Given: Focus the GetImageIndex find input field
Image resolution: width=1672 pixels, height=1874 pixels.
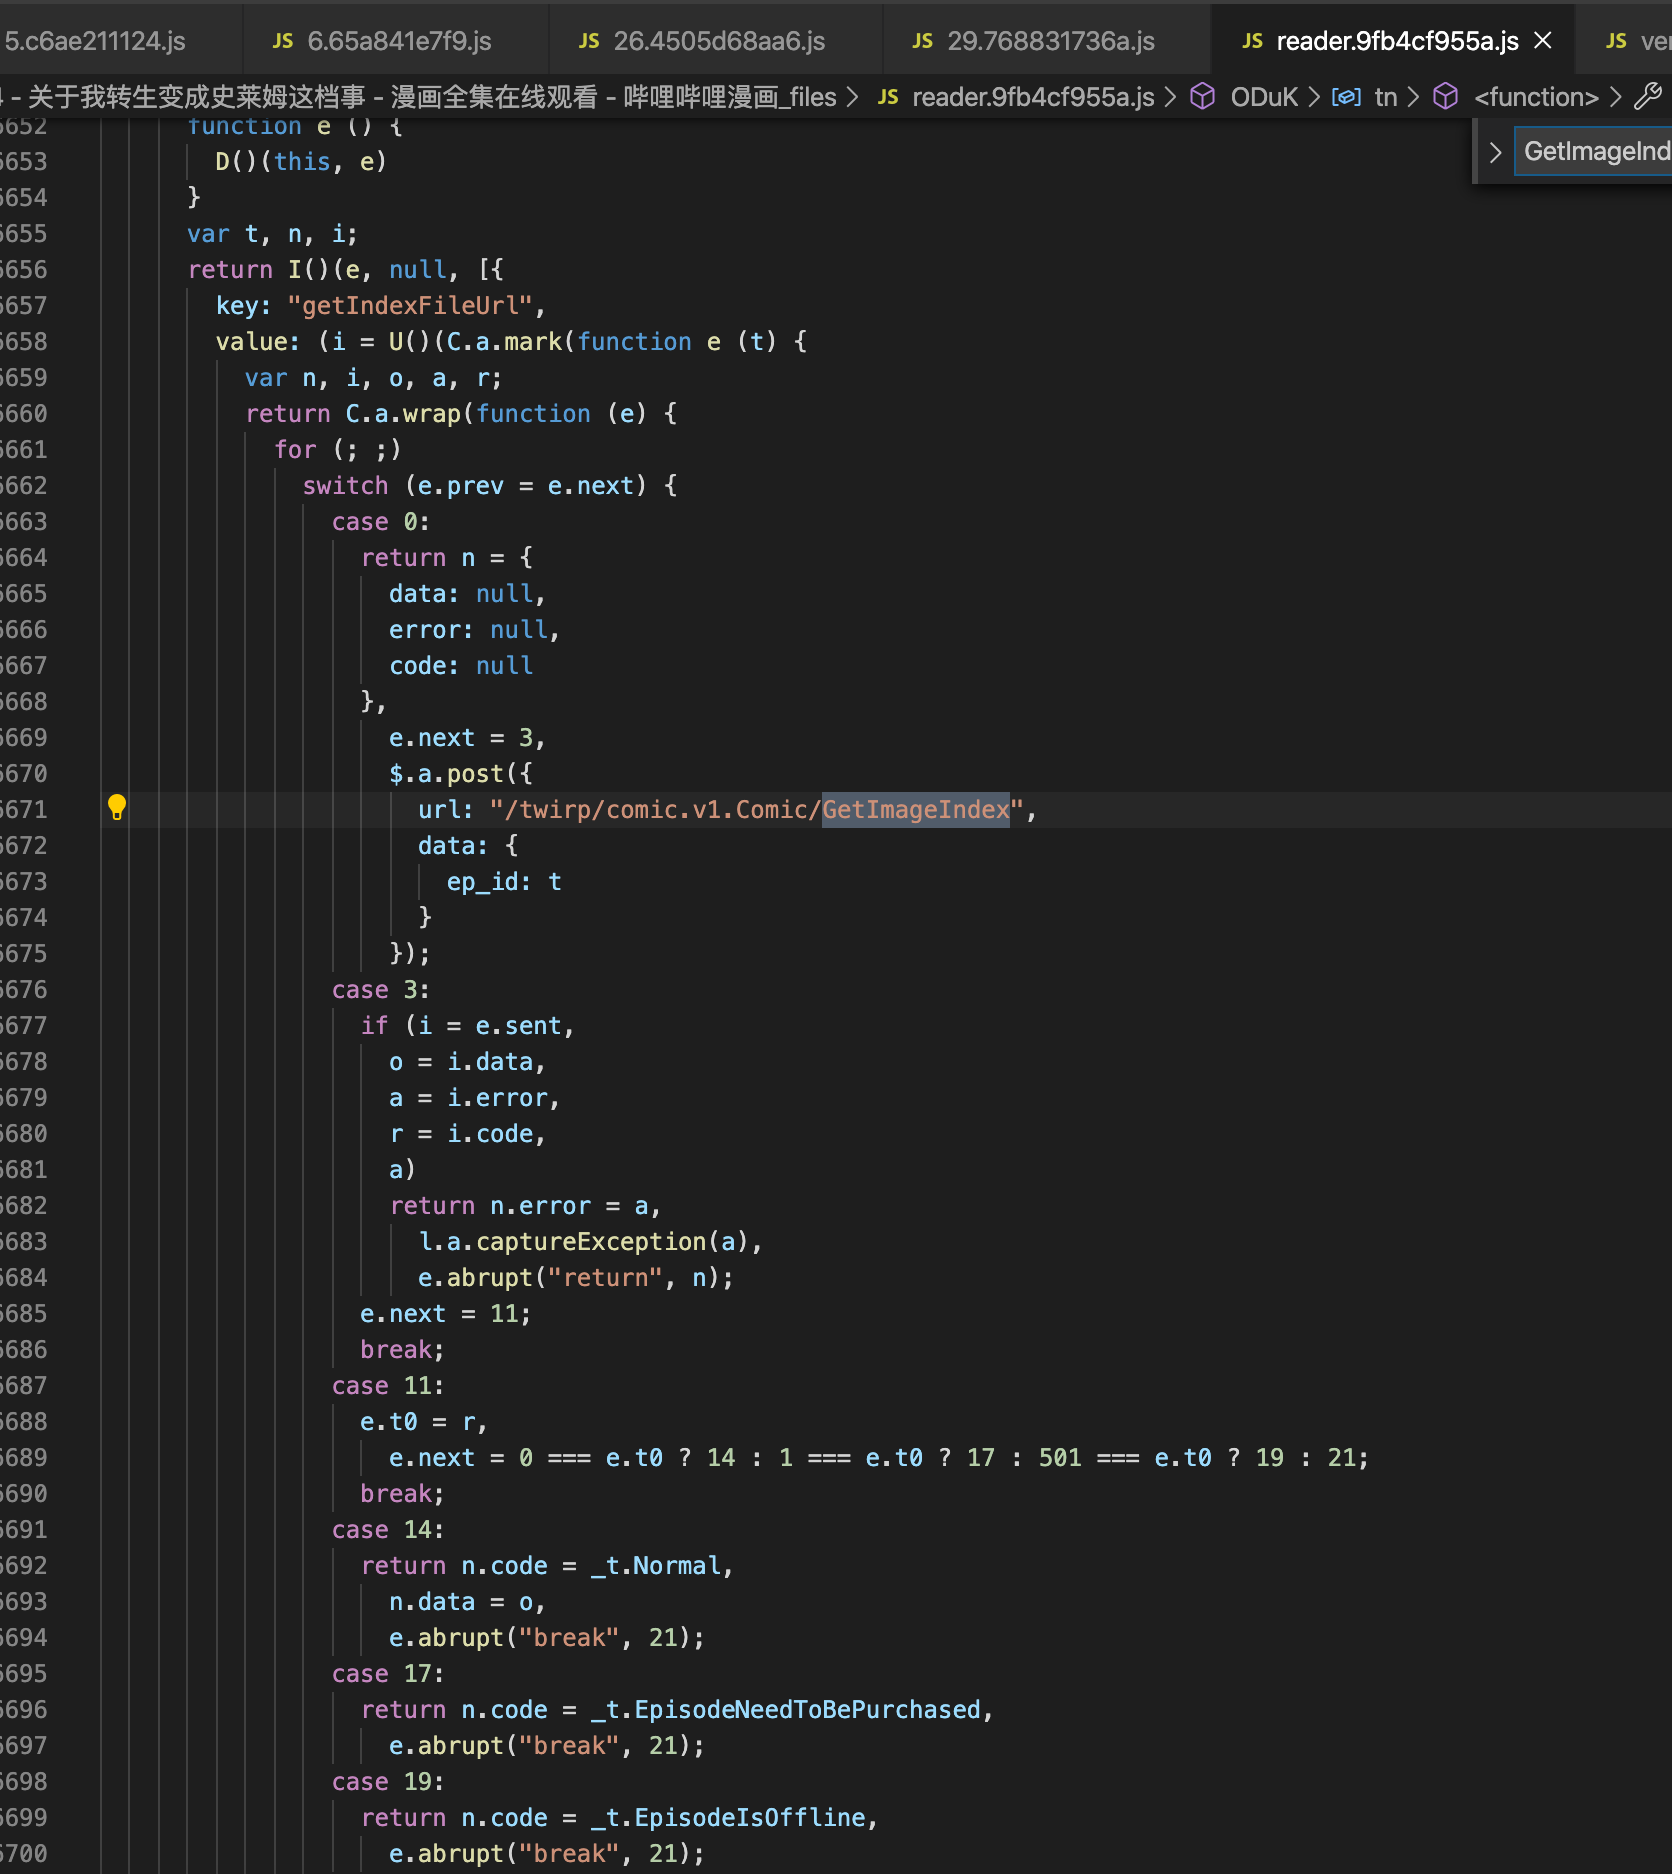Looking at the screenshot, I should [x=1594, y=151].
